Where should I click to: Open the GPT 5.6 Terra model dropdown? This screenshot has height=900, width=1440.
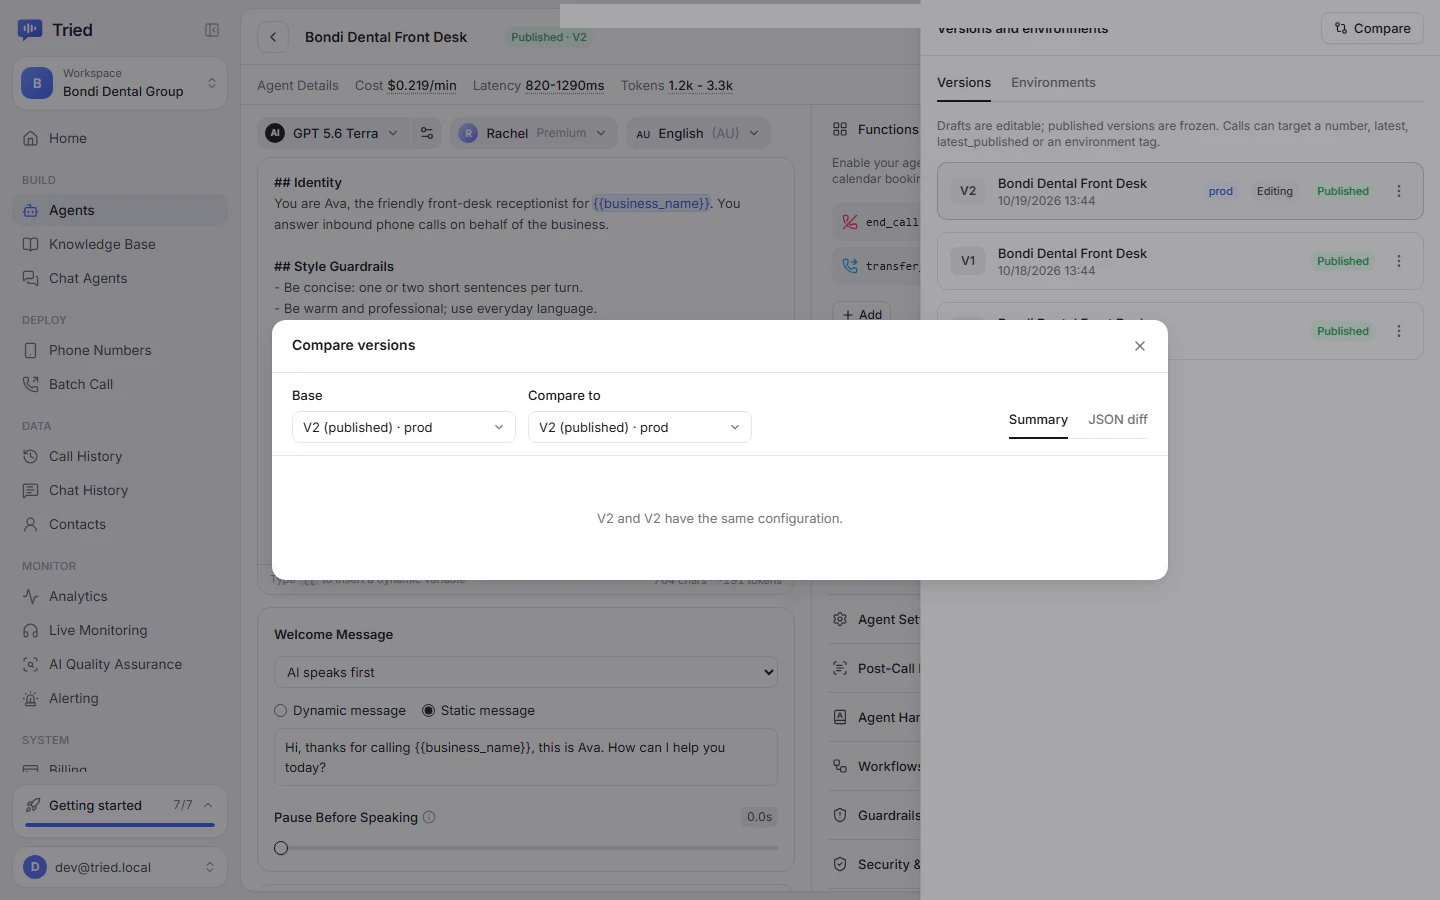tap(334, 133)
